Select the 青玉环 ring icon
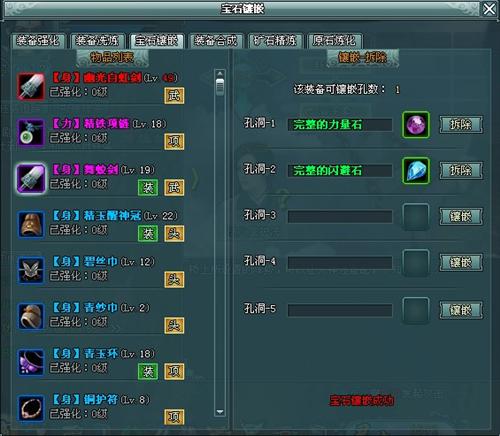This screenshot has height=436, width=500. point(31,362)
